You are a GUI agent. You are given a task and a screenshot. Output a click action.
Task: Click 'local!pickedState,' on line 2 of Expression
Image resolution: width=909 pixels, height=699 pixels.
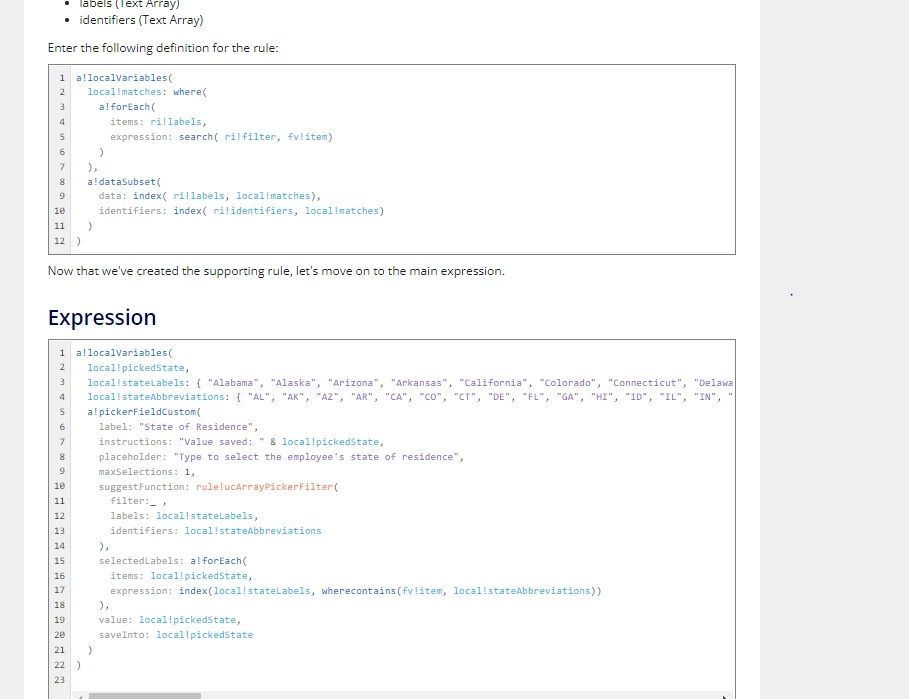pyautogui.click(x=139, y=367)
